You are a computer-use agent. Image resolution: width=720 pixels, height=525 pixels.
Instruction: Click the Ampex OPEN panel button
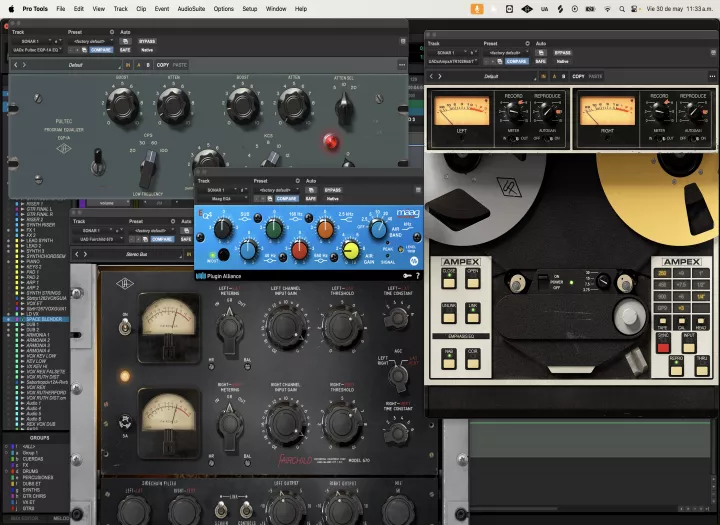click(472, 278)
